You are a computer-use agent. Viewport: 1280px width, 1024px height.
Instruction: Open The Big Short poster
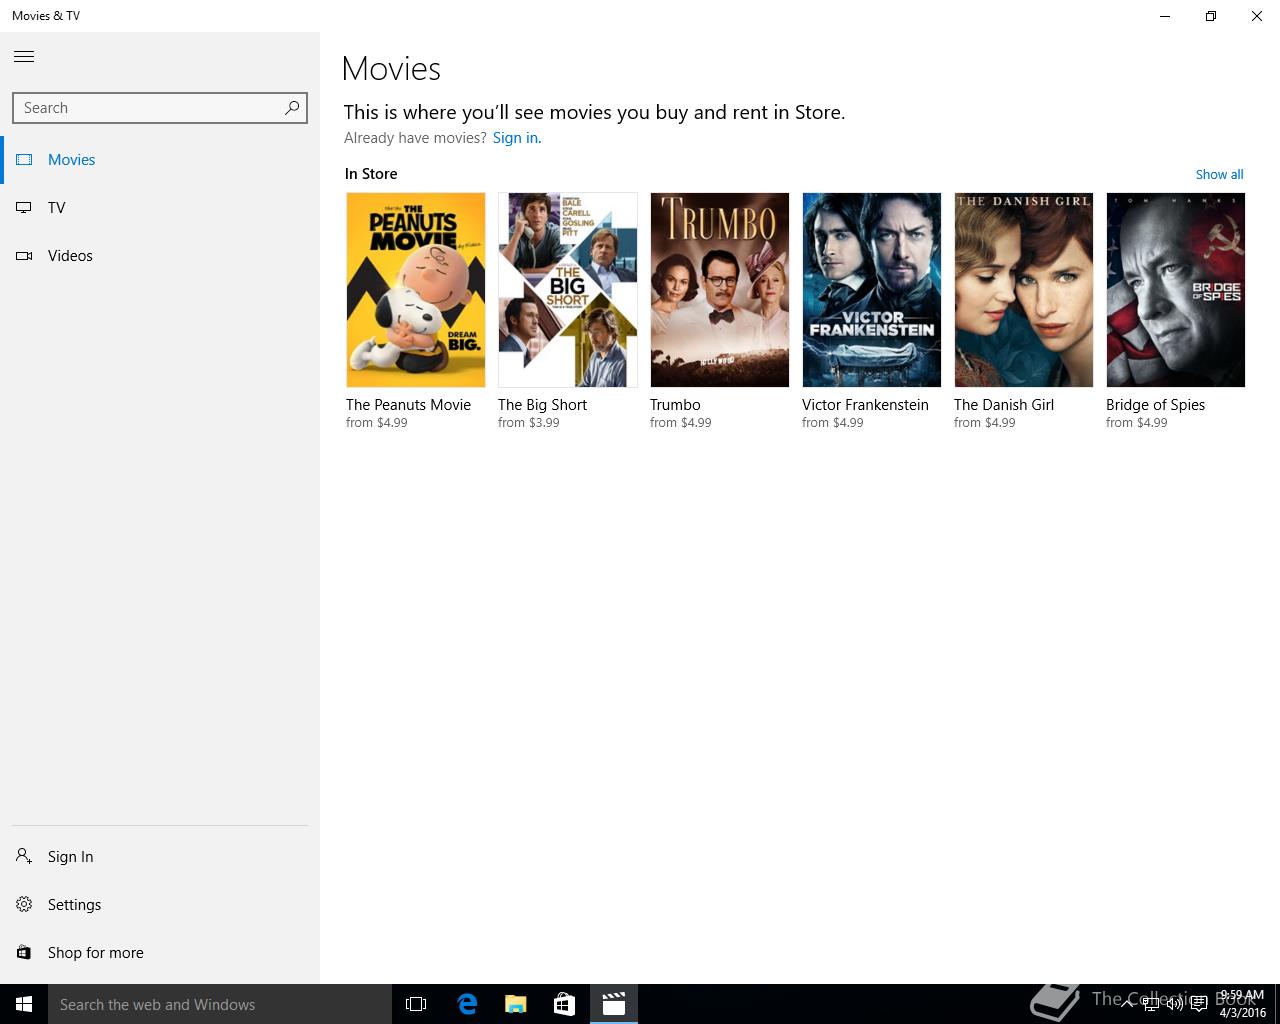[568, 290]
